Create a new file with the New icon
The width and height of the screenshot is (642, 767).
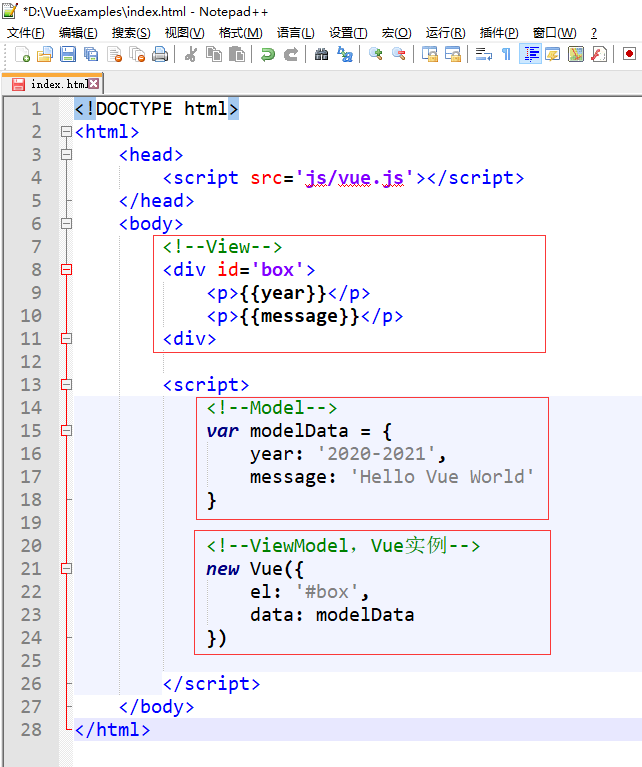click(x=22, y=54)
